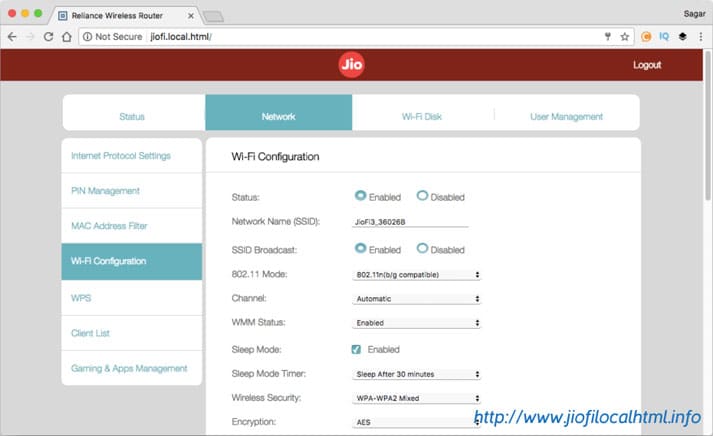
Task: Click the Sagar profile name
Action: (694, 14)
